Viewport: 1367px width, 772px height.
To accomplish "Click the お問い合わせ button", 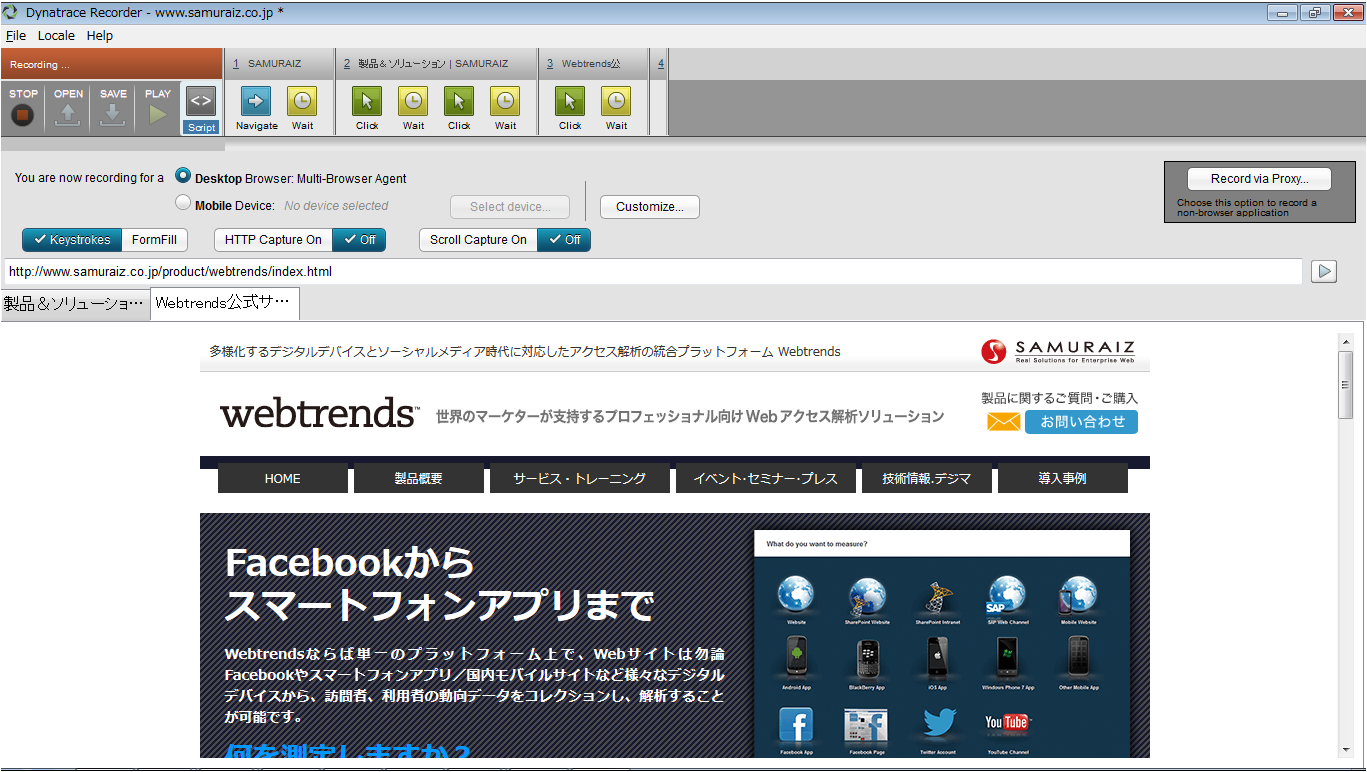I will [1081, 422].
